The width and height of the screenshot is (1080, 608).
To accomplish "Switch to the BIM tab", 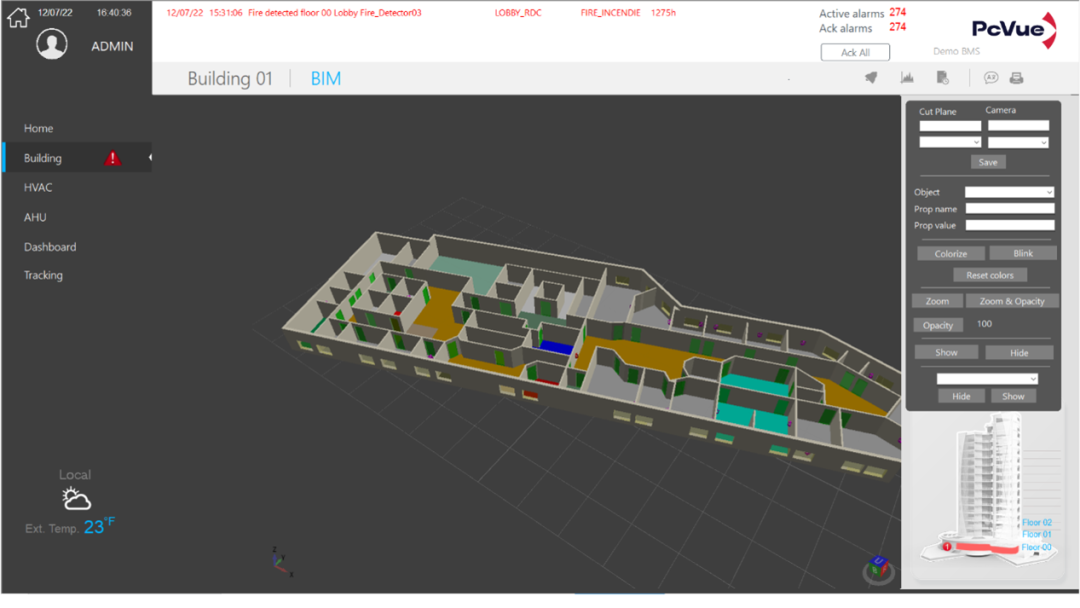I will tap(325, 77).
